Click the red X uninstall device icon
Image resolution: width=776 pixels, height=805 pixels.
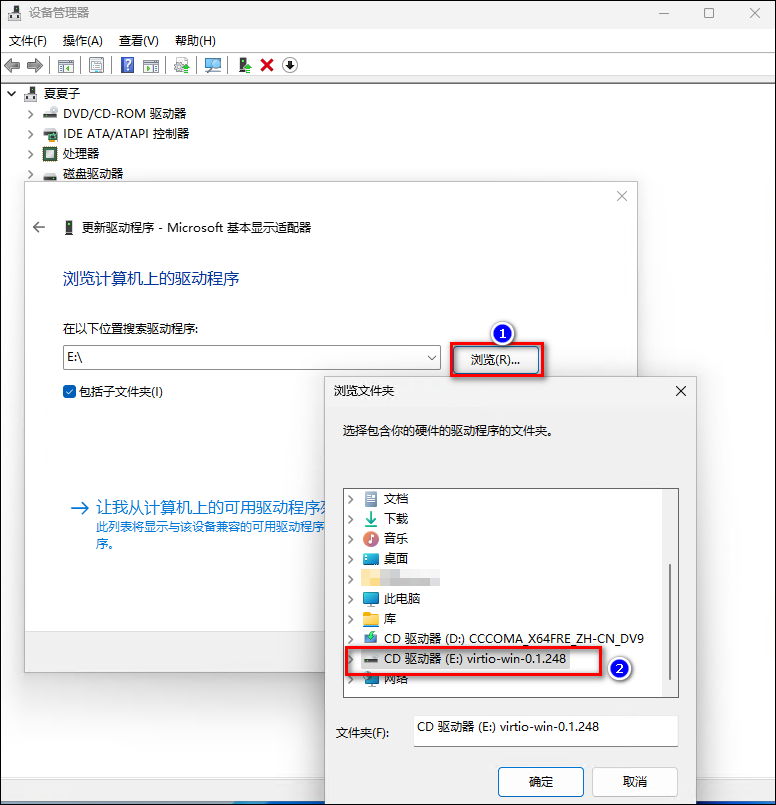pyautogui.click(x=267, y=65)
